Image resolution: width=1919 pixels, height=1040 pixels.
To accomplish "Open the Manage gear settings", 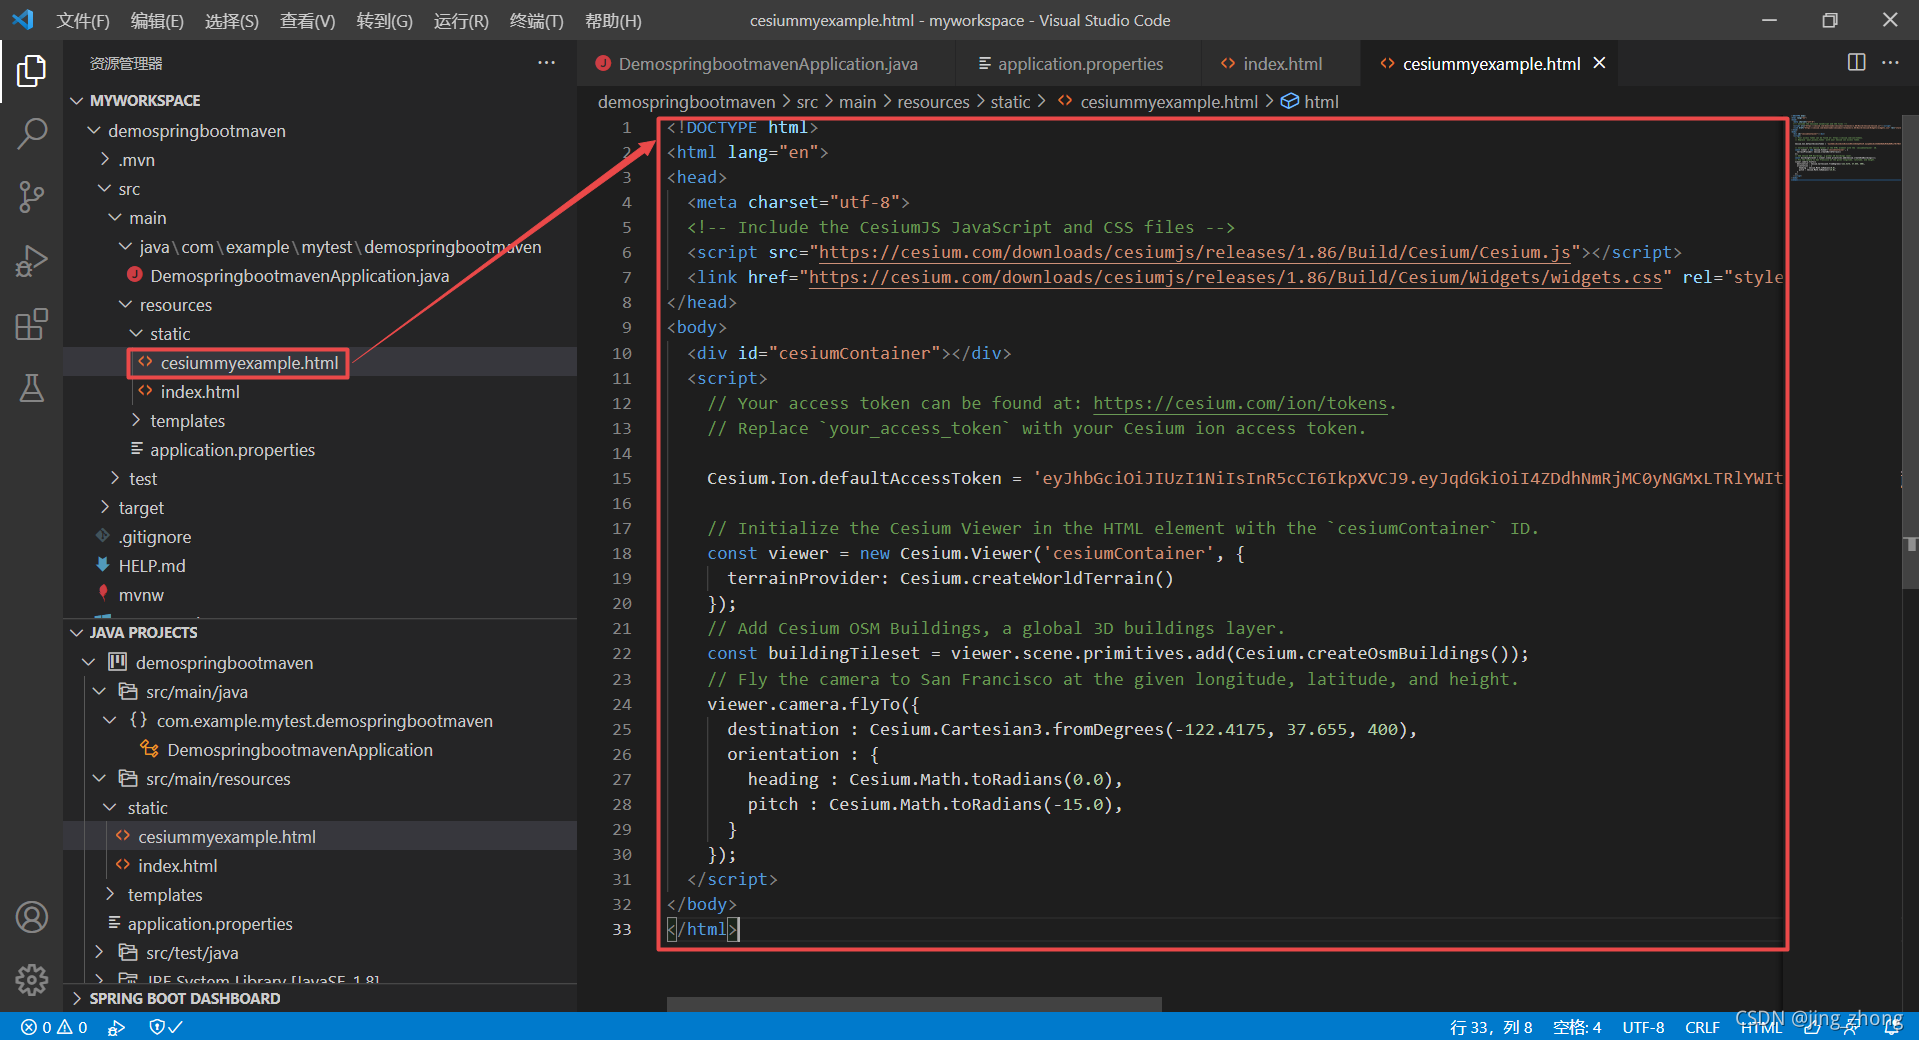I will [x=31, y=980].
